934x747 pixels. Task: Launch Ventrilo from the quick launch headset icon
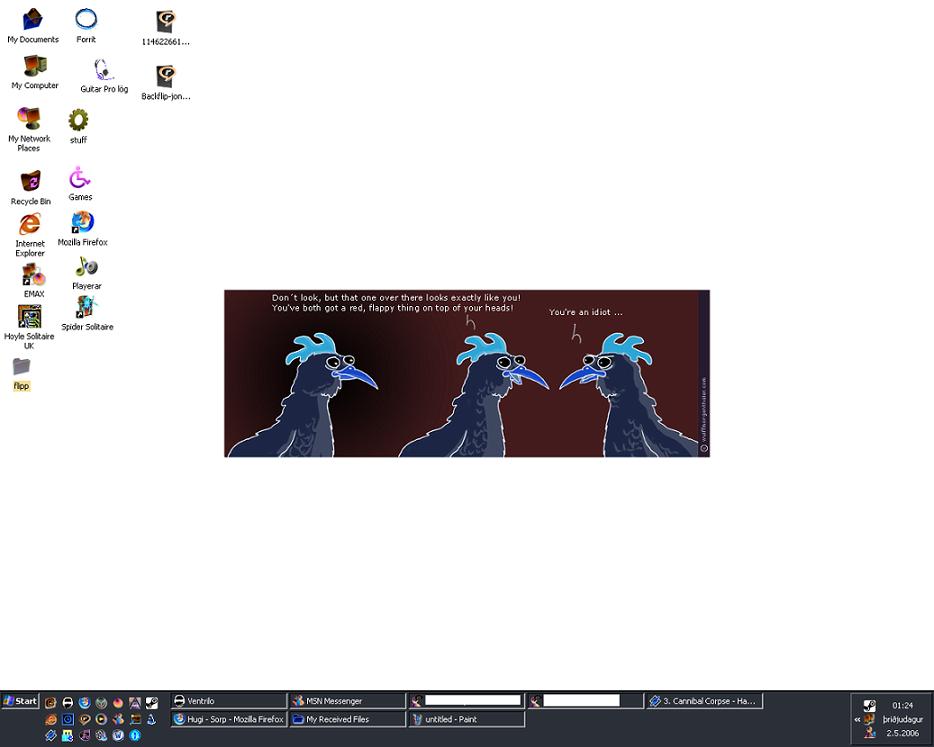pos(68,703)
